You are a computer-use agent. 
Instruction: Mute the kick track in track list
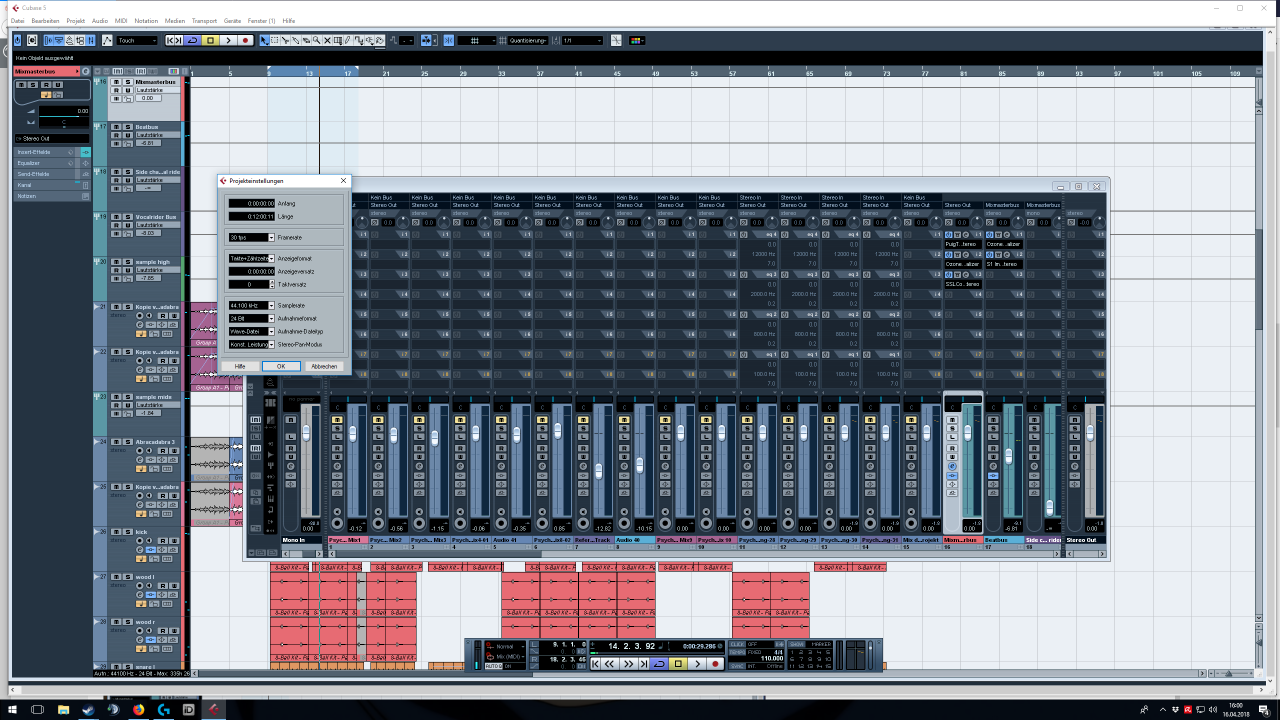116,532
